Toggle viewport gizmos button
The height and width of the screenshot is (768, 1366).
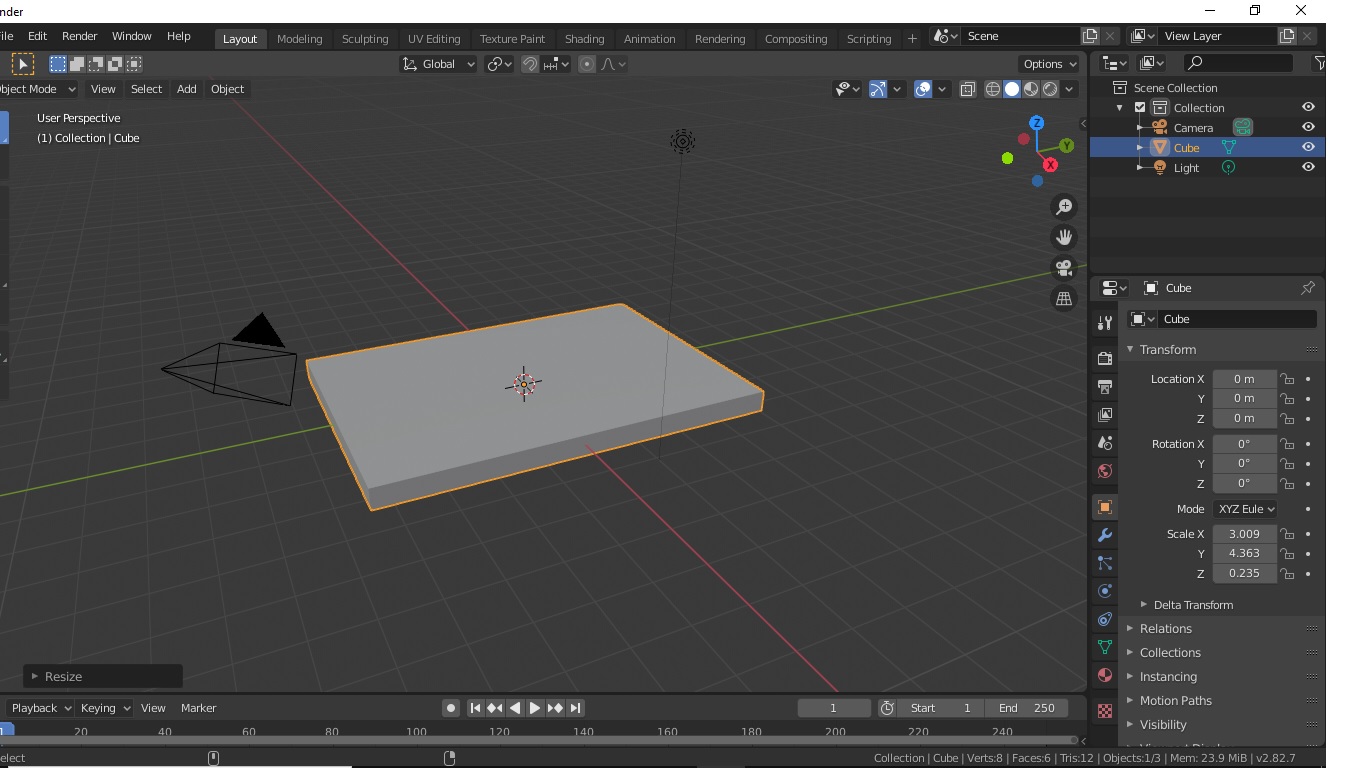point(877,89)
